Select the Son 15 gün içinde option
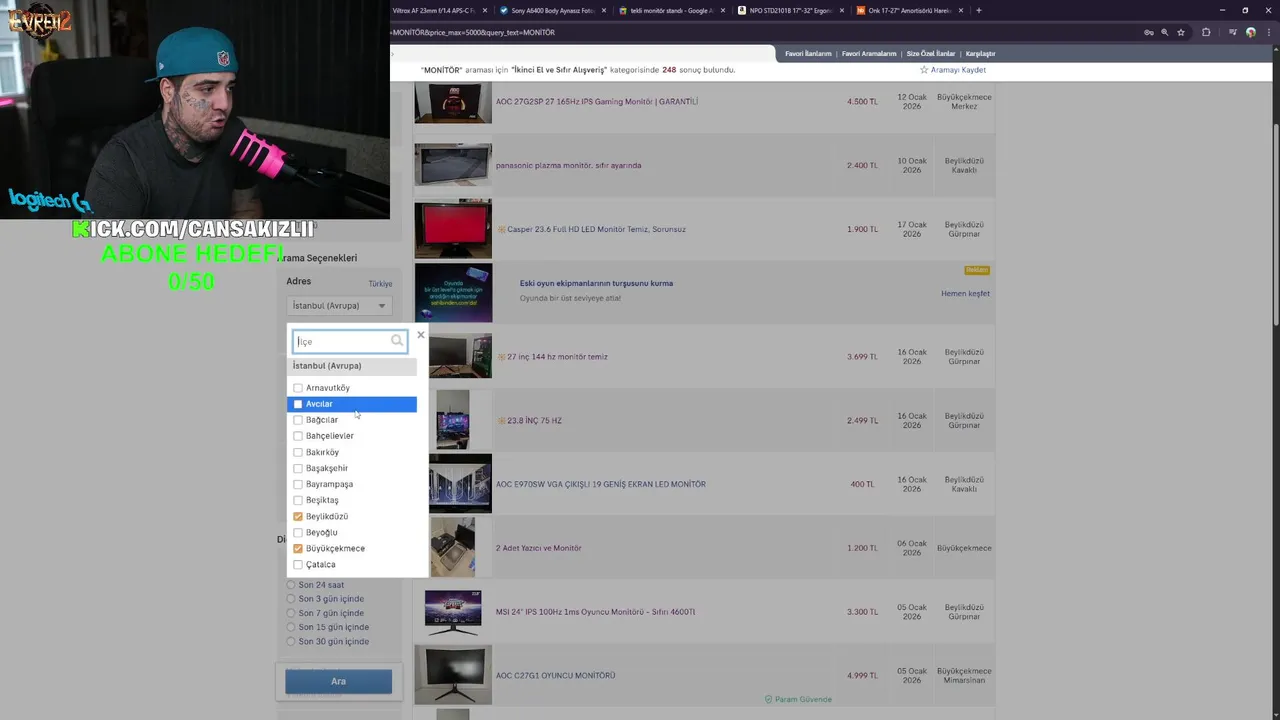 pos(291,627)
